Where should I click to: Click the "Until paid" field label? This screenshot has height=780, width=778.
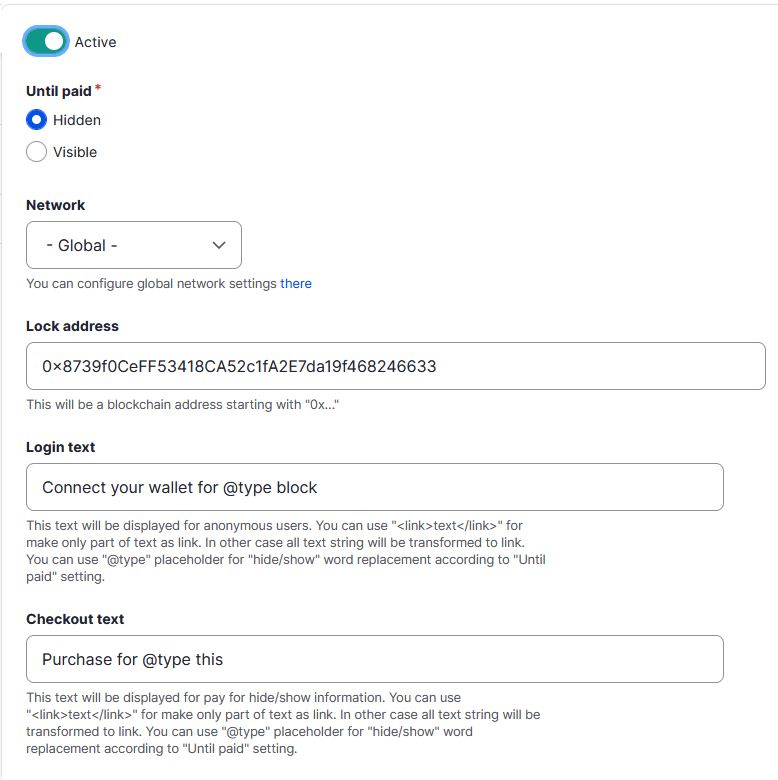[x=59, y=91]
